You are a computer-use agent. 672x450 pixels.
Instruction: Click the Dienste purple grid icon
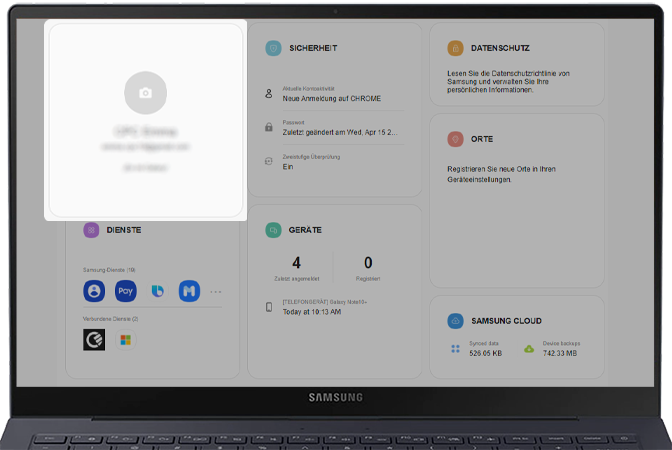pos(91,230)
